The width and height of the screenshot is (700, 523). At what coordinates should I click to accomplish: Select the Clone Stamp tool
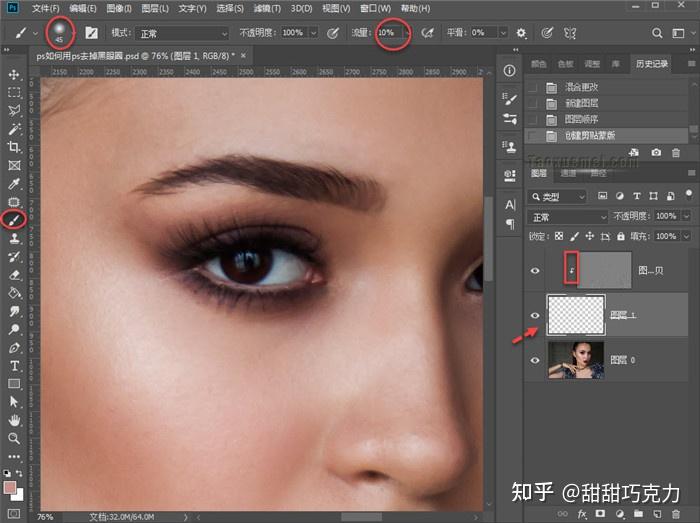pyautogui.click(x=14, y=238)
